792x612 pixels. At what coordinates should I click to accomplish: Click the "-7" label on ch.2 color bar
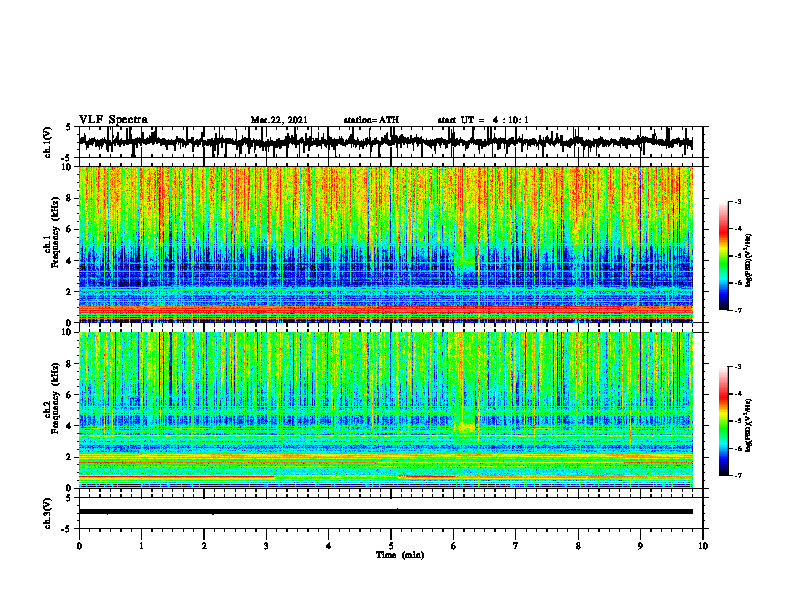pyautogui.click(x=737, y=476)
